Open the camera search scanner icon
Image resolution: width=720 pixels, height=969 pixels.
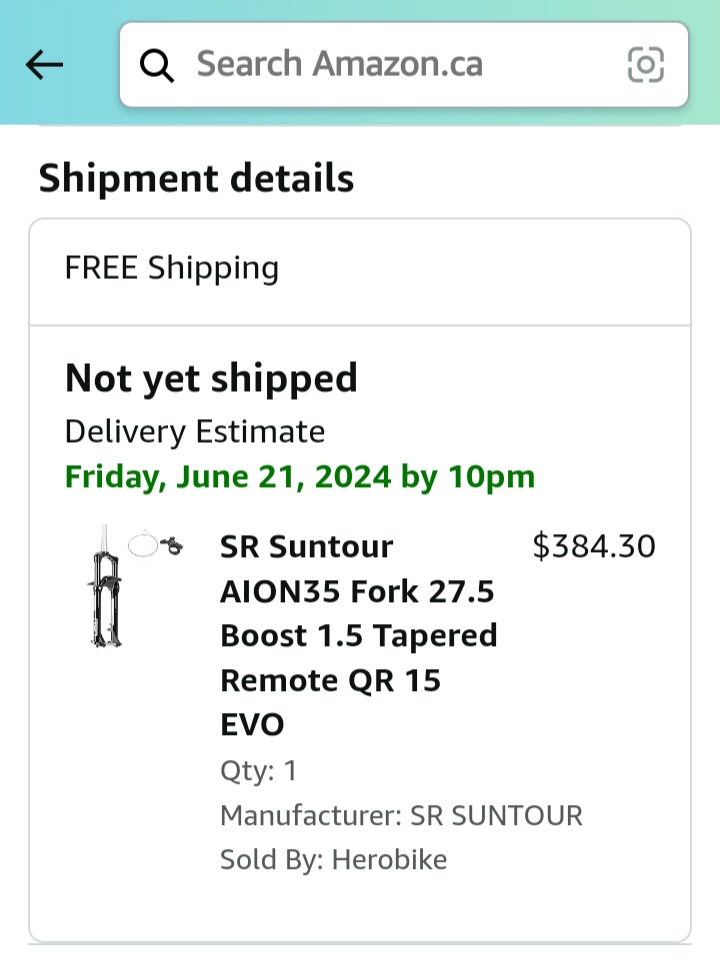[647, 64]
